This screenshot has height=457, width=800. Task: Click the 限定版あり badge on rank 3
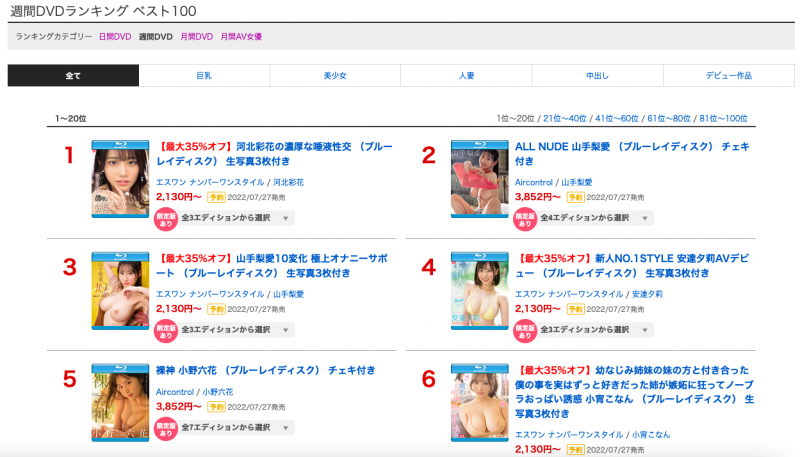click(x=165, y=329)
